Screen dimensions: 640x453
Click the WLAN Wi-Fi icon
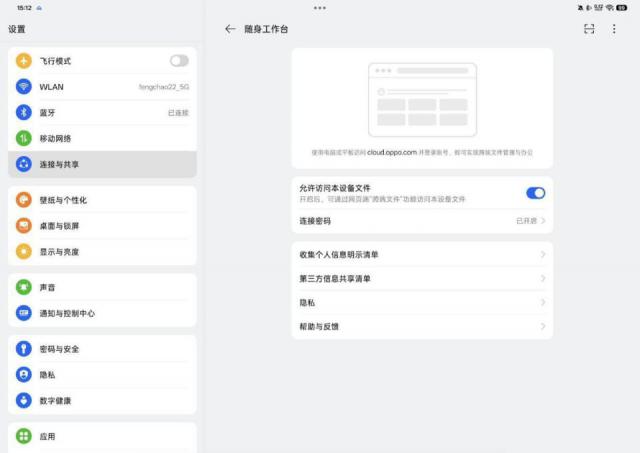(x=24, y=87)
